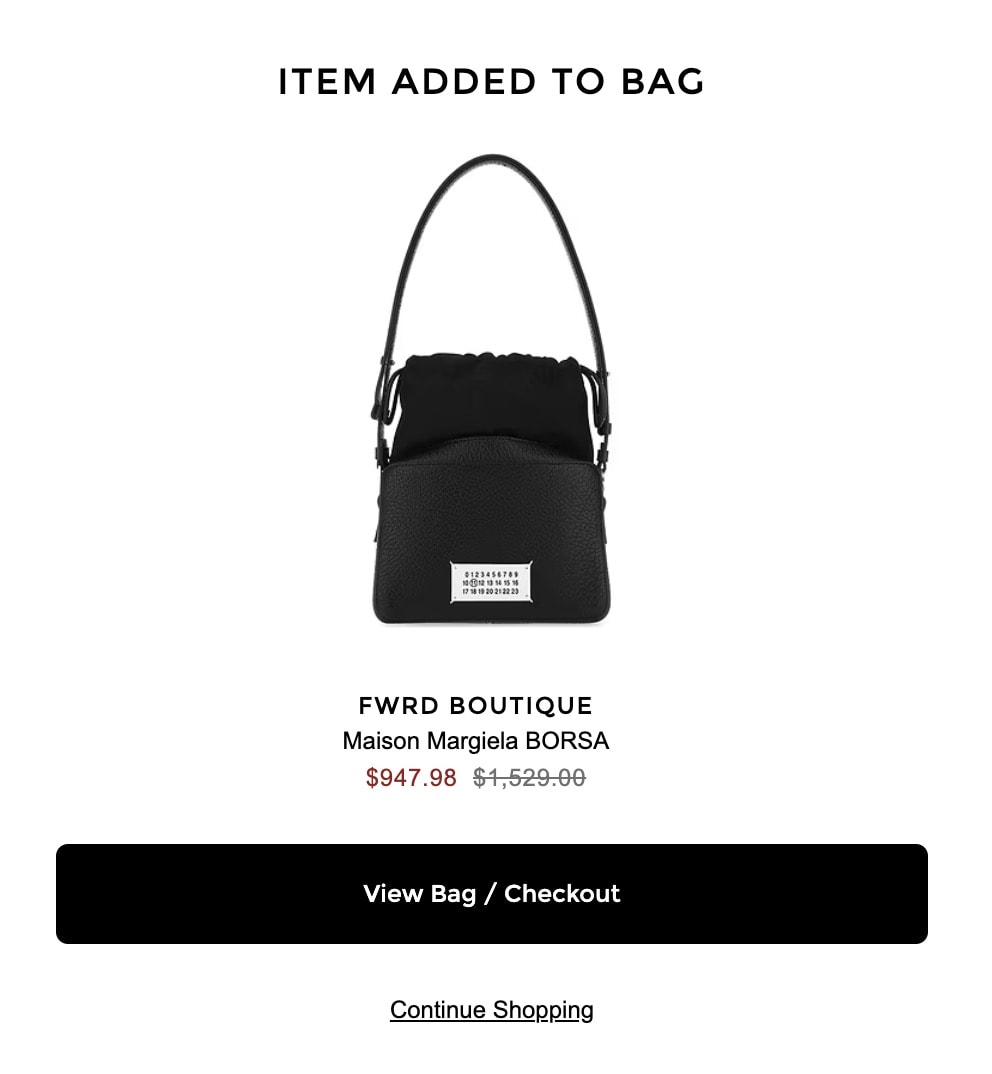Click the word BOUTIQUE in the brand label
Viewport: 992px width, 1074px height.
(x=521, y=705)
